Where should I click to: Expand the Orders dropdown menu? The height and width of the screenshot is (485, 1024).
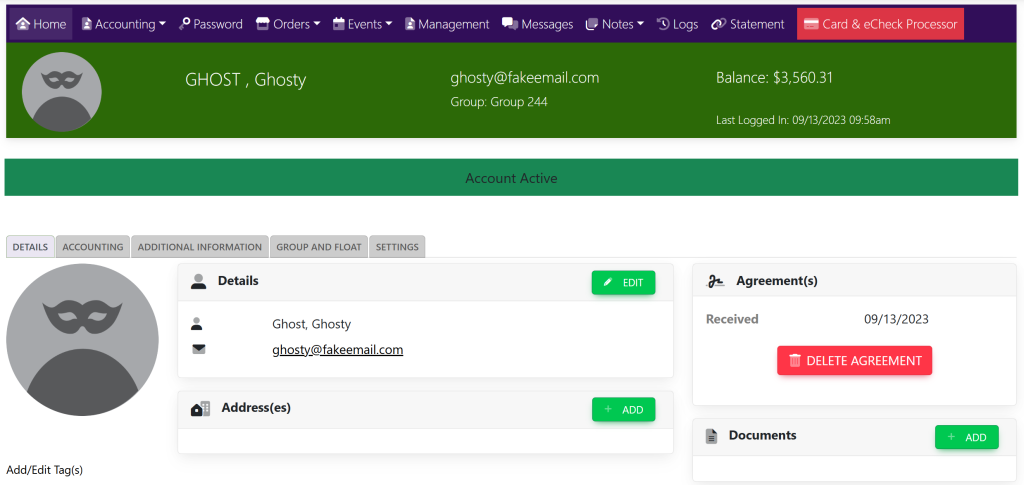coord(288,24)
